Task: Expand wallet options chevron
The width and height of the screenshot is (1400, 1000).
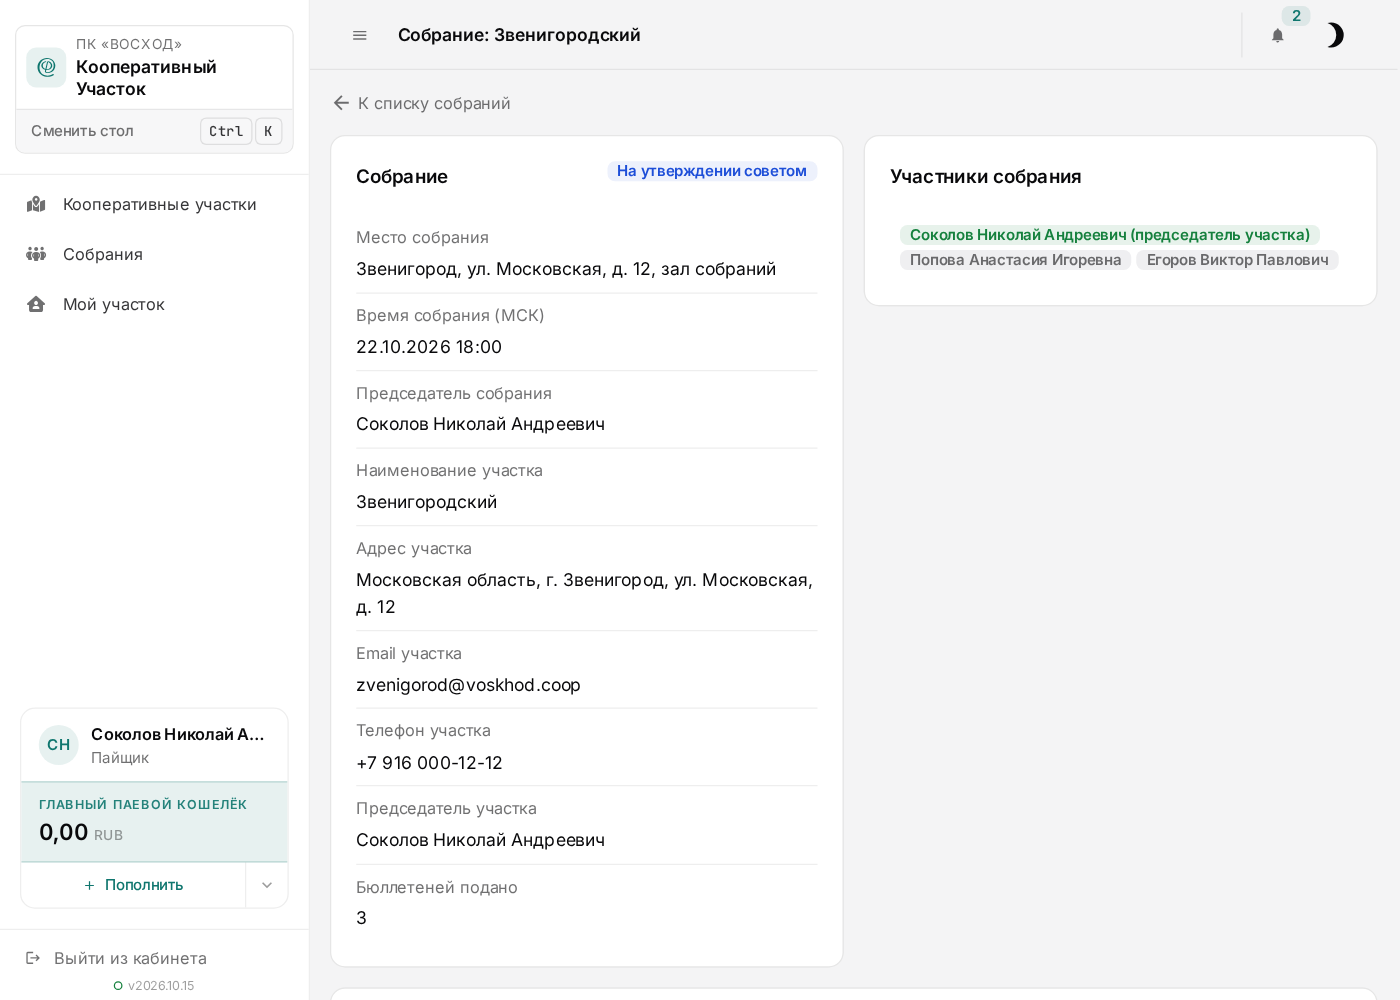Action: [267, 885]
